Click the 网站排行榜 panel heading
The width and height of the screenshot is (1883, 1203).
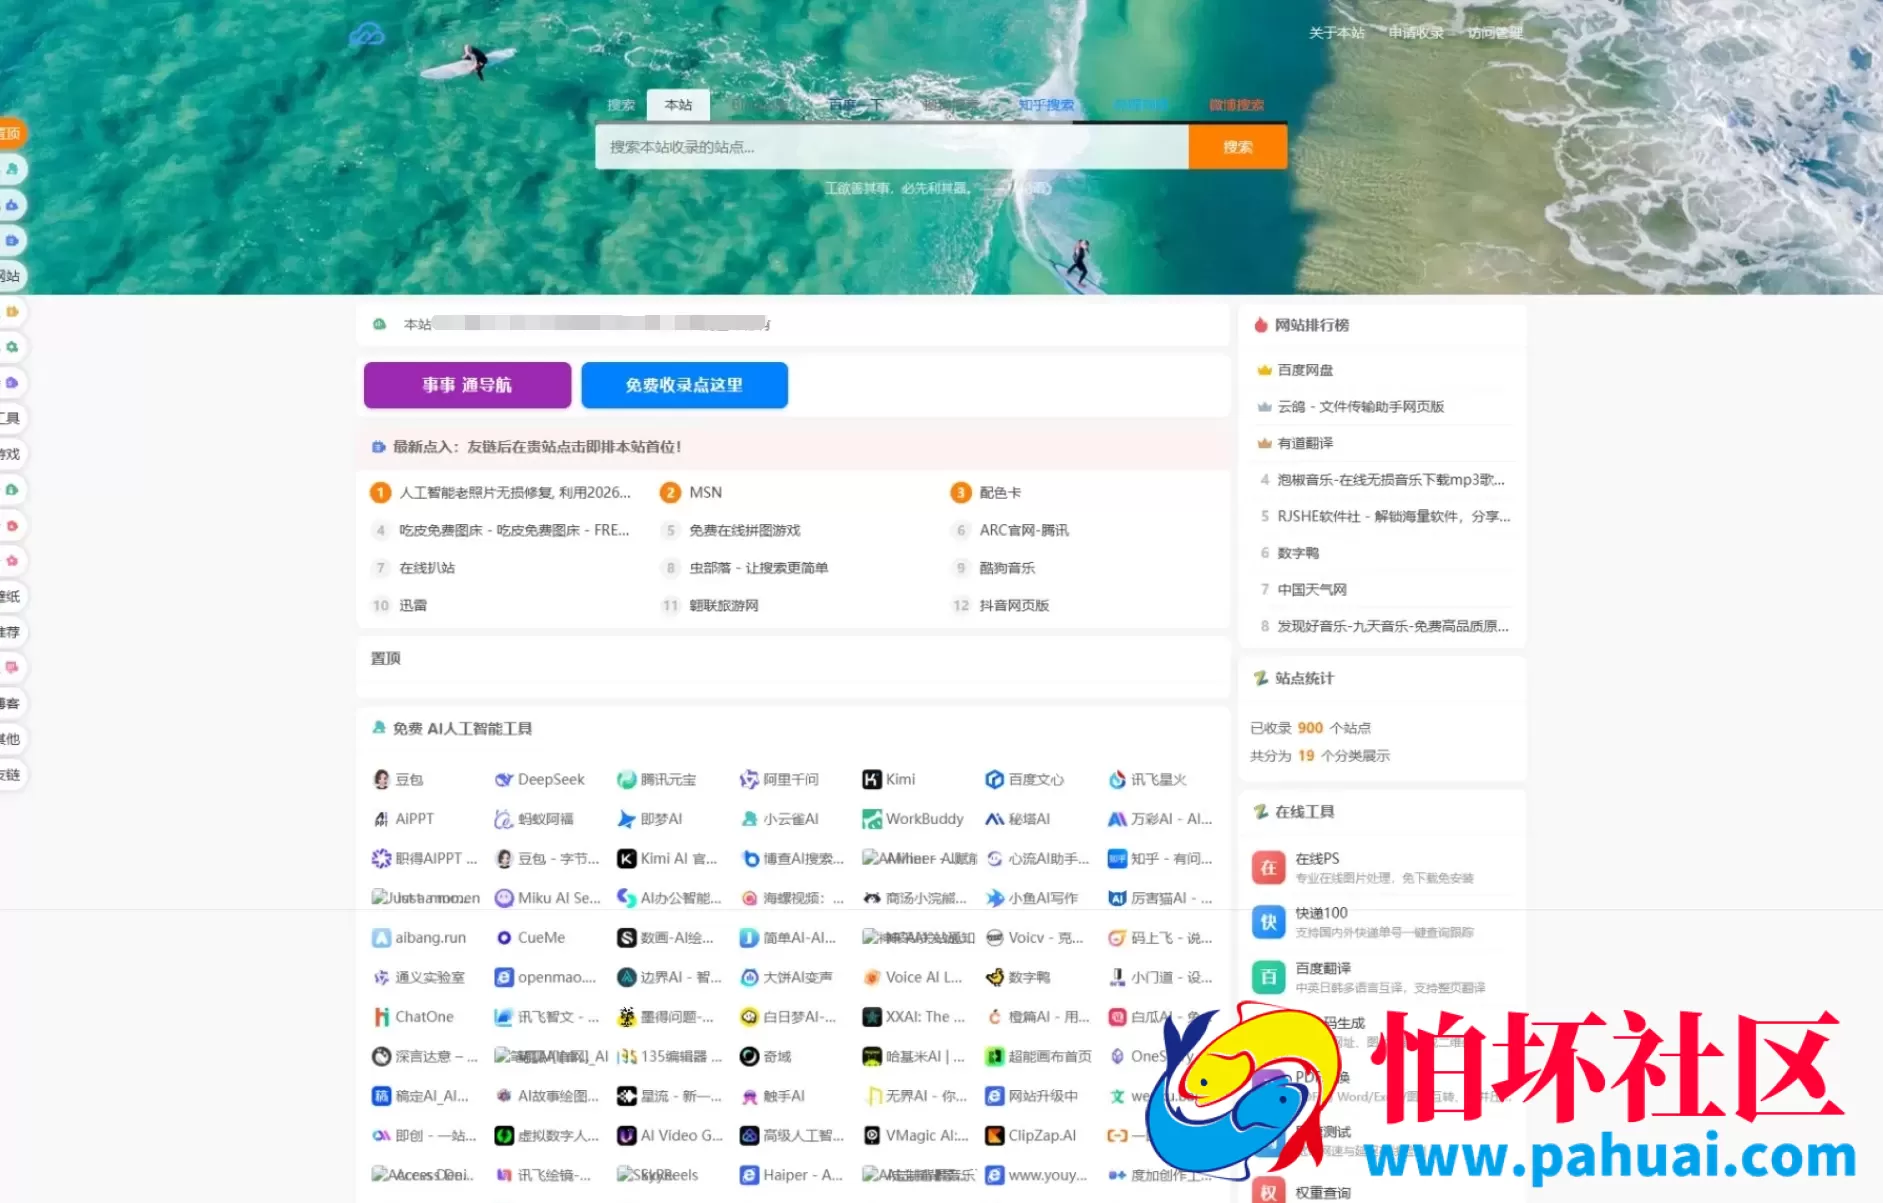(x=1311, y=325)
